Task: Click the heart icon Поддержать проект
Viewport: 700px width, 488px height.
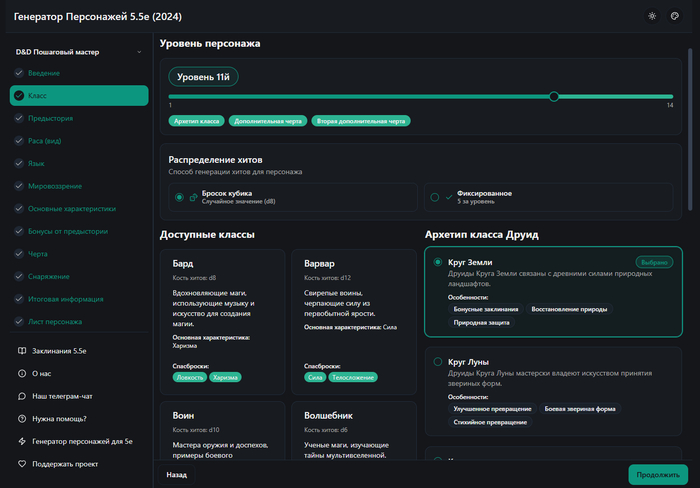Action: [21, 464]
